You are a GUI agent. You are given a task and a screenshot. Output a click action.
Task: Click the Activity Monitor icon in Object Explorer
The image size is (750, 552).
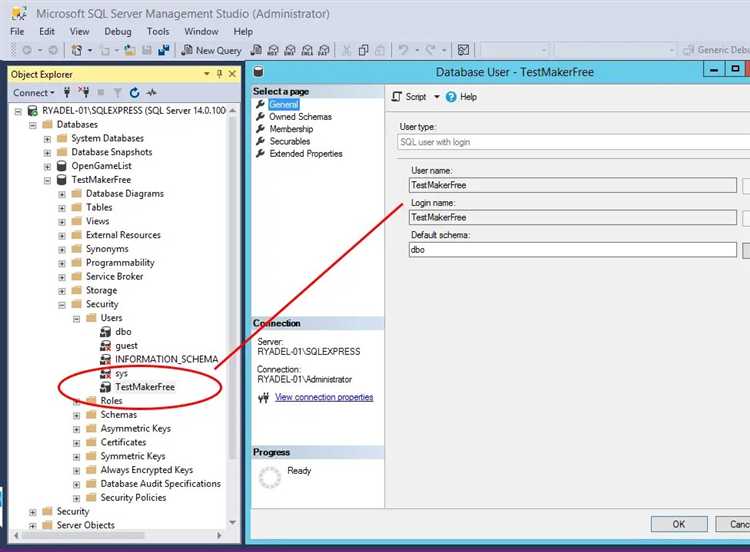[152, 93]
